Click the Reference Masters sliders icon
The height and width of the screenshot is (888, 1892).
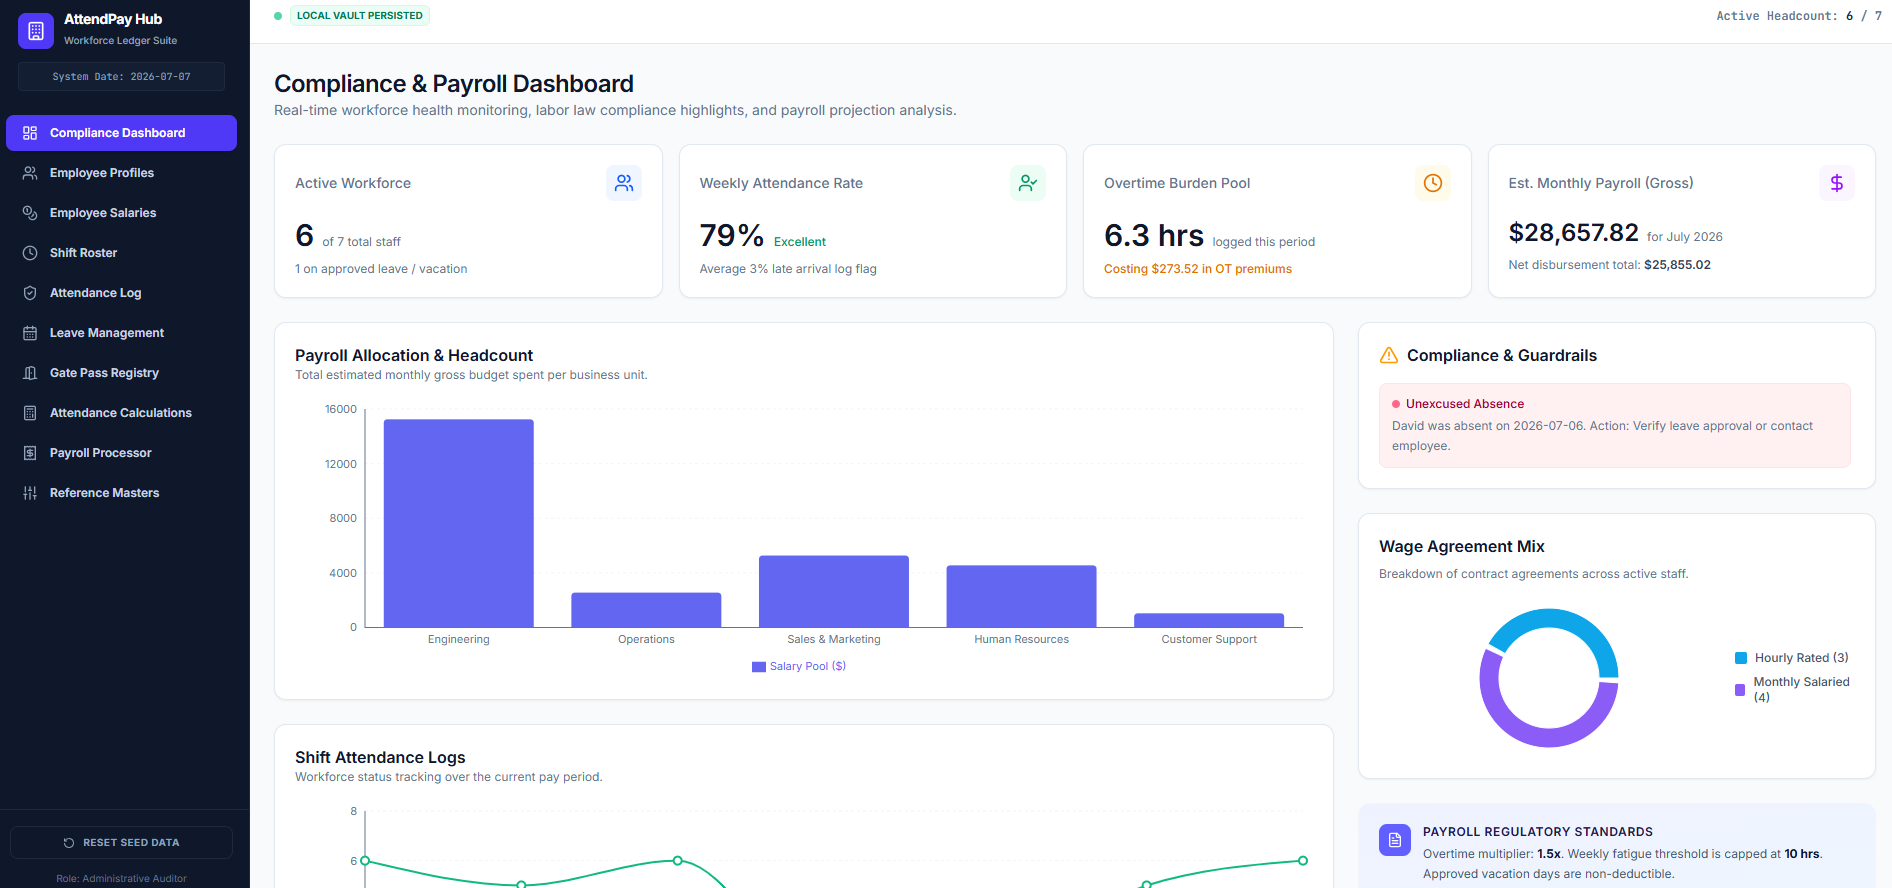click(x=30, y=493)
